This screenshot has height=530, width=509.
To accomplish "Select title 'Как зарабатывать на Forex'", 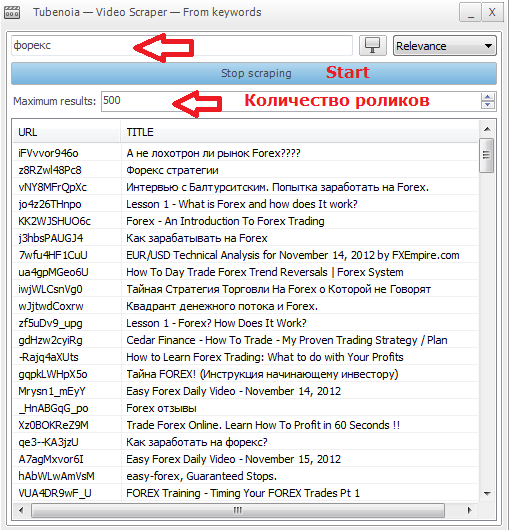I will click(x=197, y=238).
